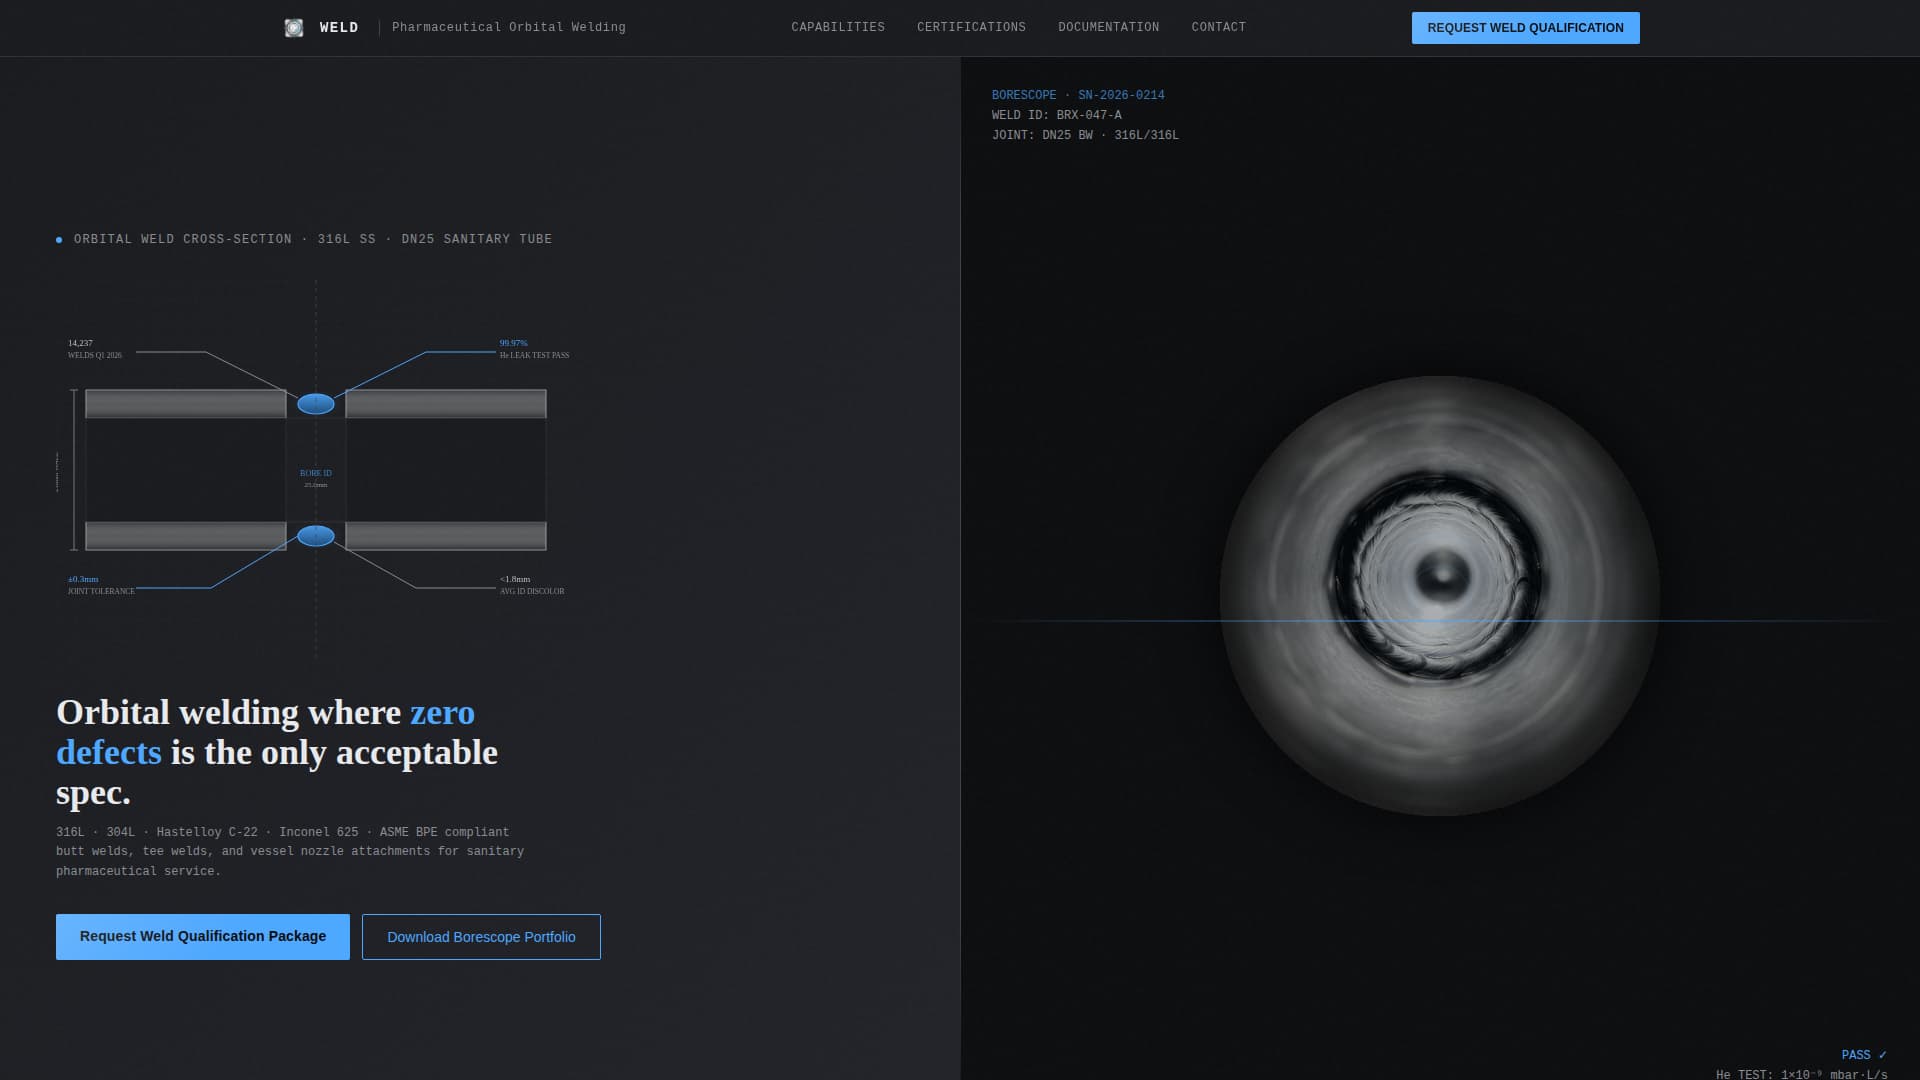
Task: Open CAPABILITIES in the navigation
Action: tap(838, 27)
